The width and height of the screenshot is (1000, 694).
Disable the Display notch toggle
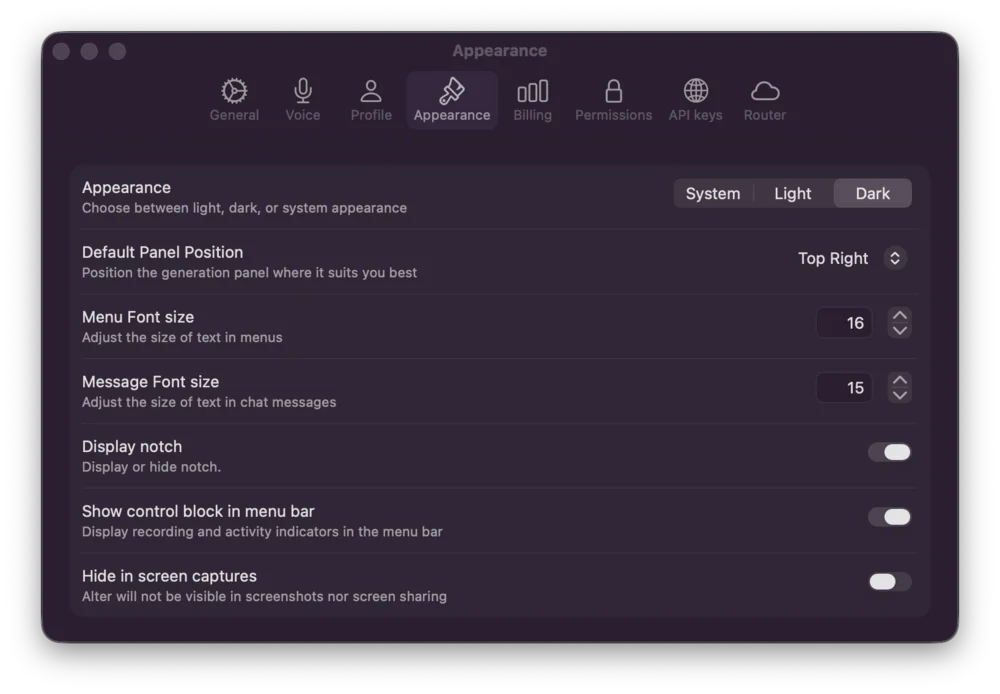click(889, 452)
